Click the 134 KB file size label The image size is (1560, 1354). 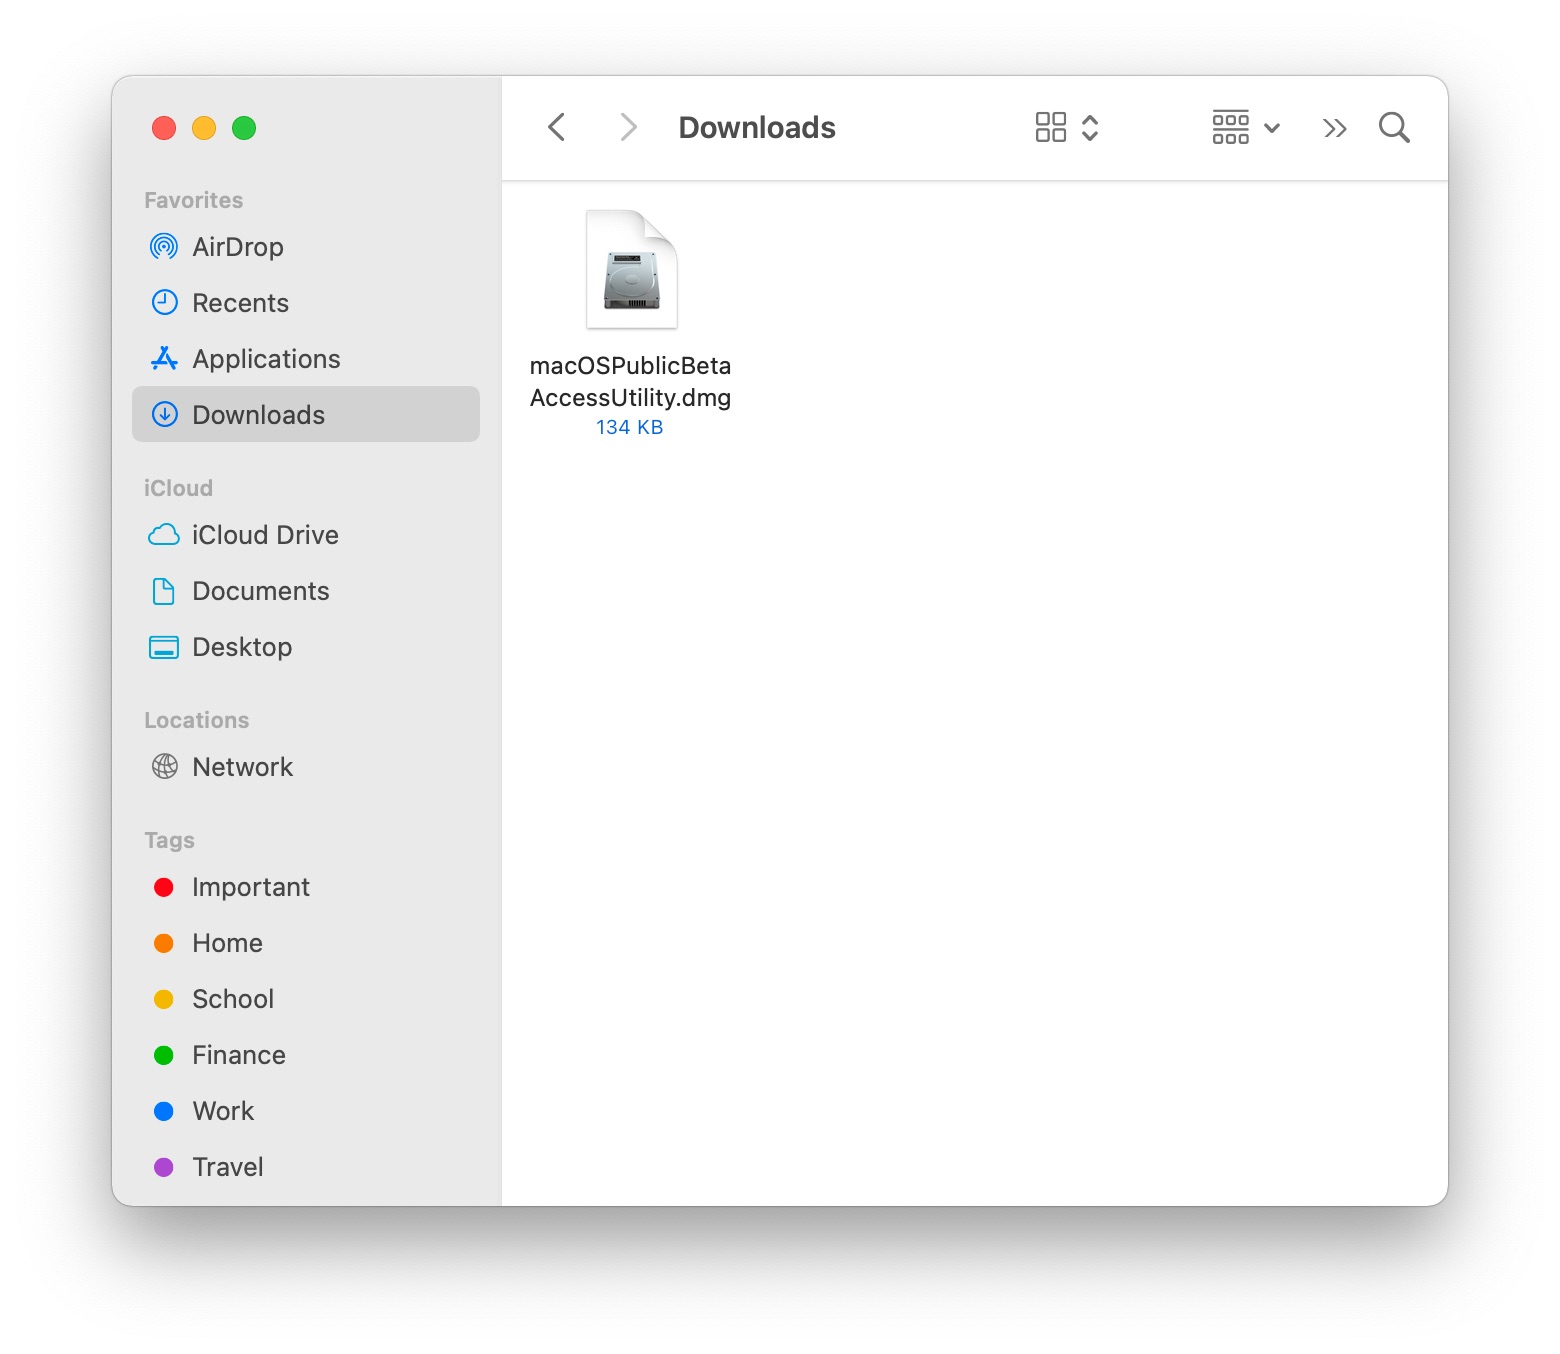point(630,427)
